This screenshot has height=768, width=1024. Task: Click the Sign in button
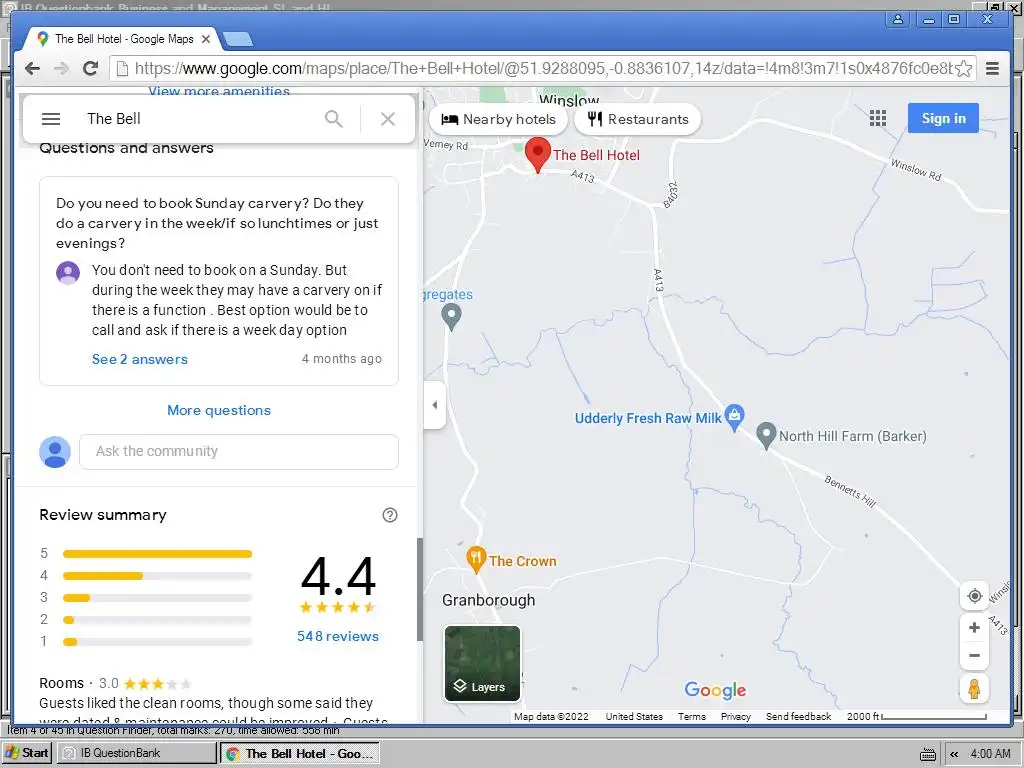(x=943, y=118)
